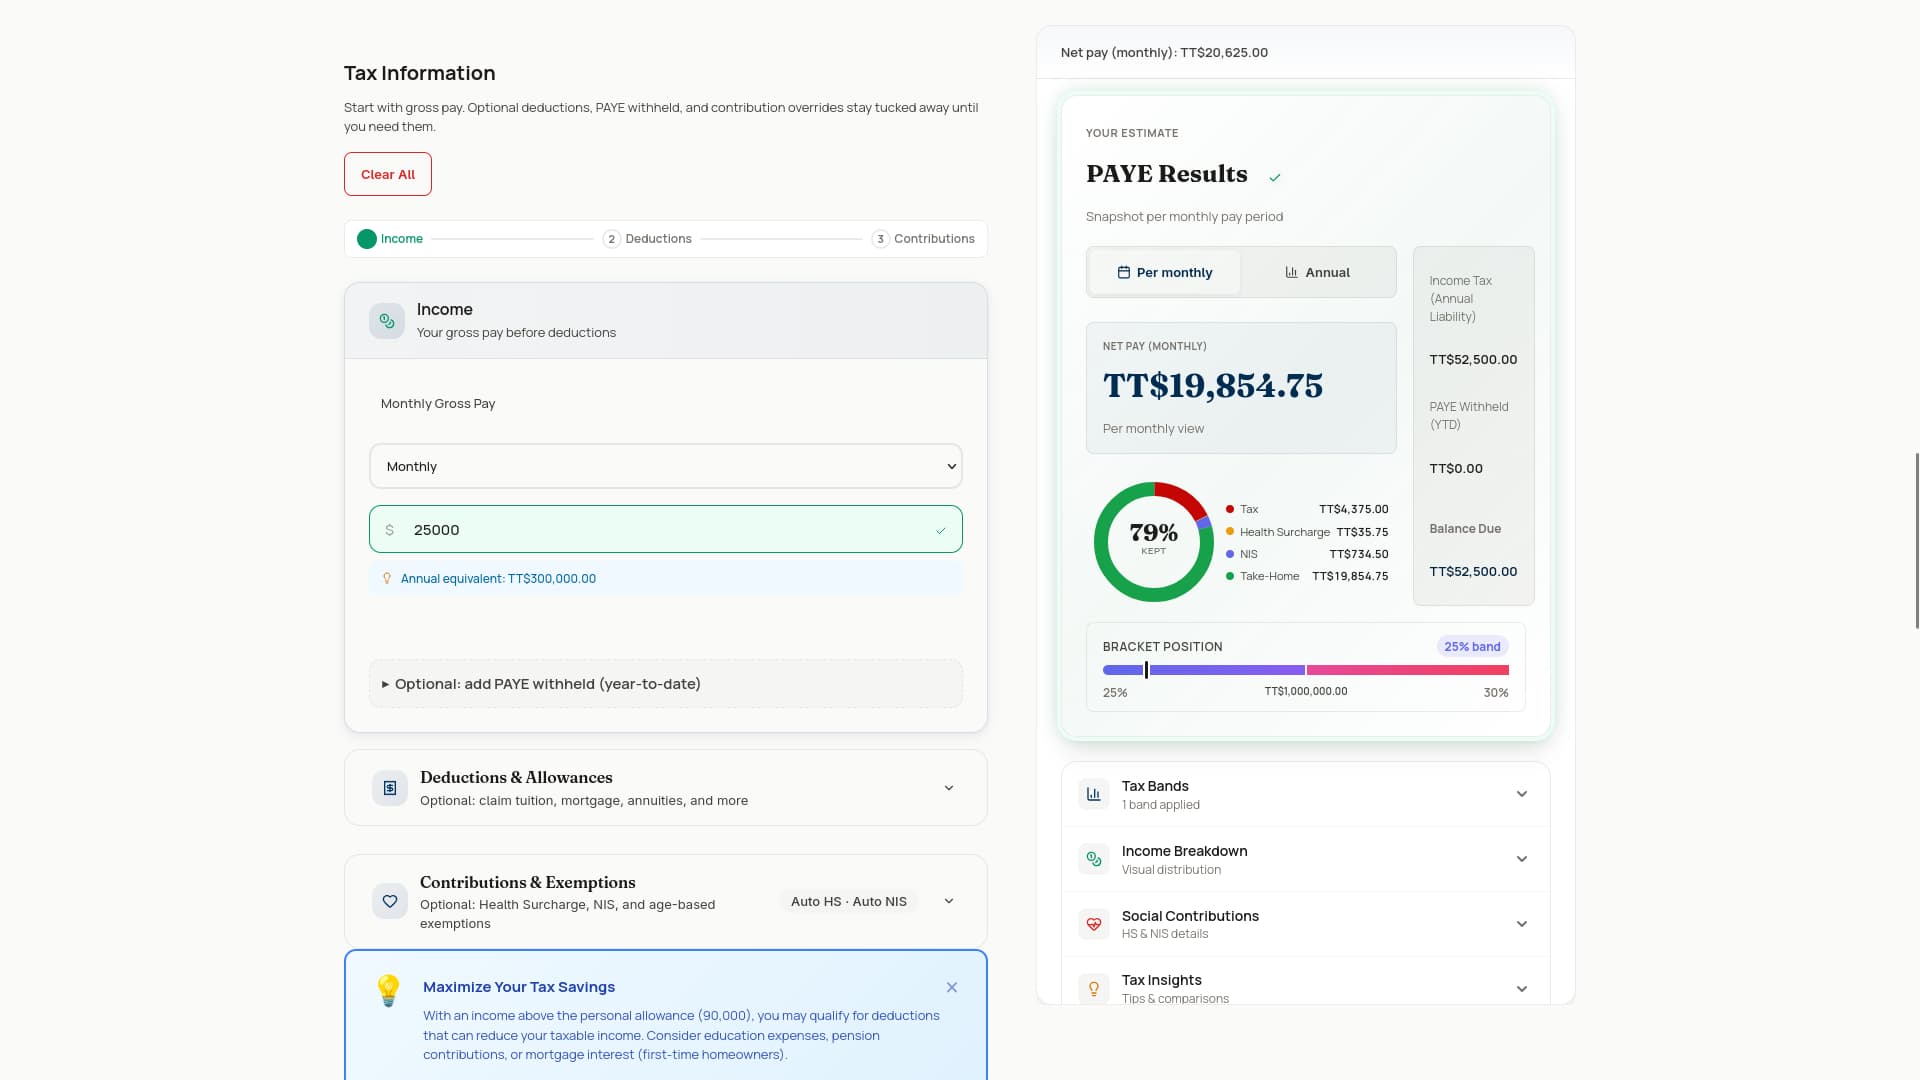Click the 79% kept donut chart
1920x1080 pixels.
1154,542
